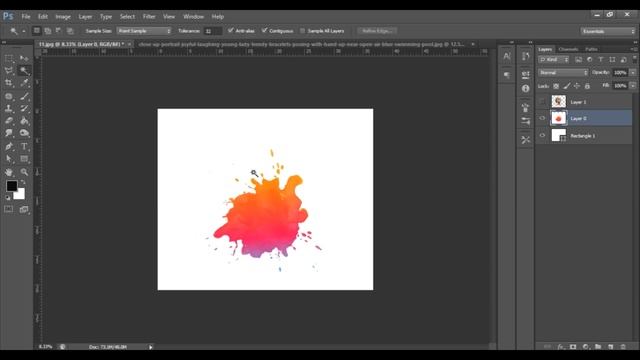
Task: Reset default foreground and background colors
Action: [8, 198]
